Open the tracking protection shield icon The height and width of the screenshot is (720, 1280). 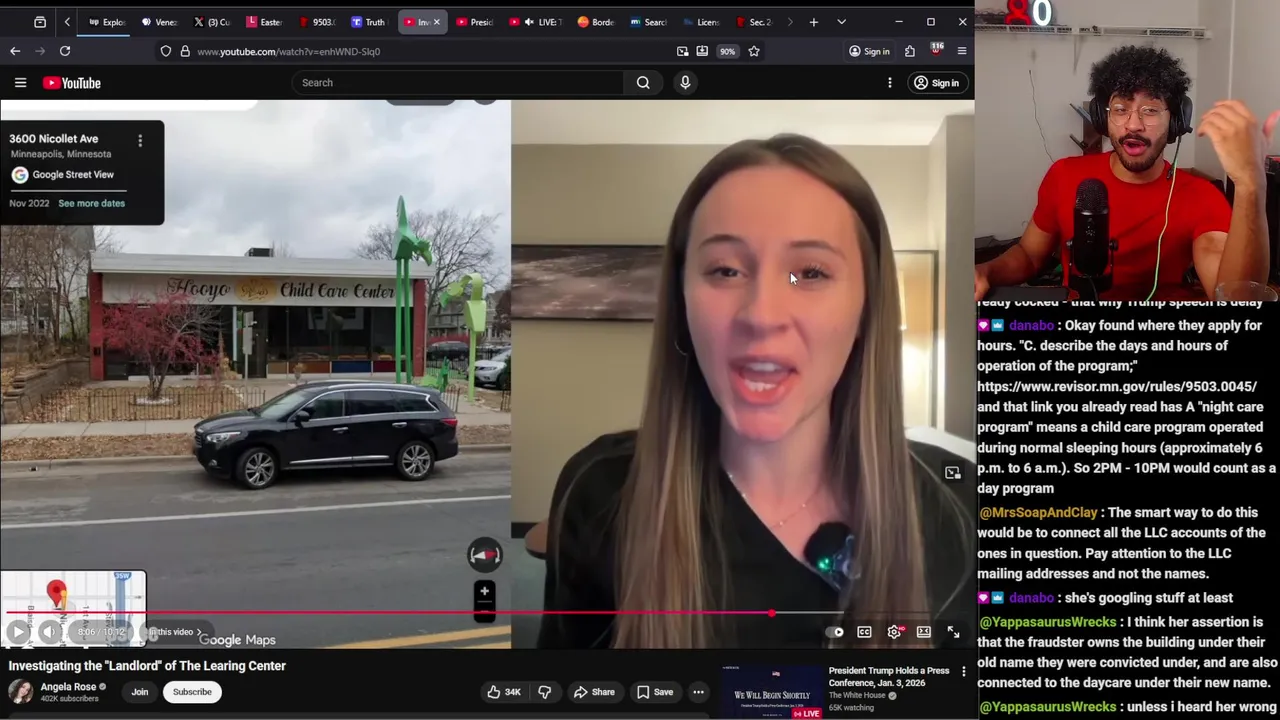pyautogui.click(x=166, y=51)
